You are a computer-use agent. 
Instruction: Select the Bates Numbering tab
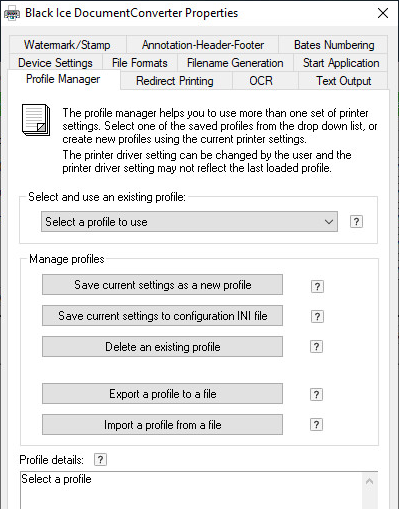coord(334,45)
